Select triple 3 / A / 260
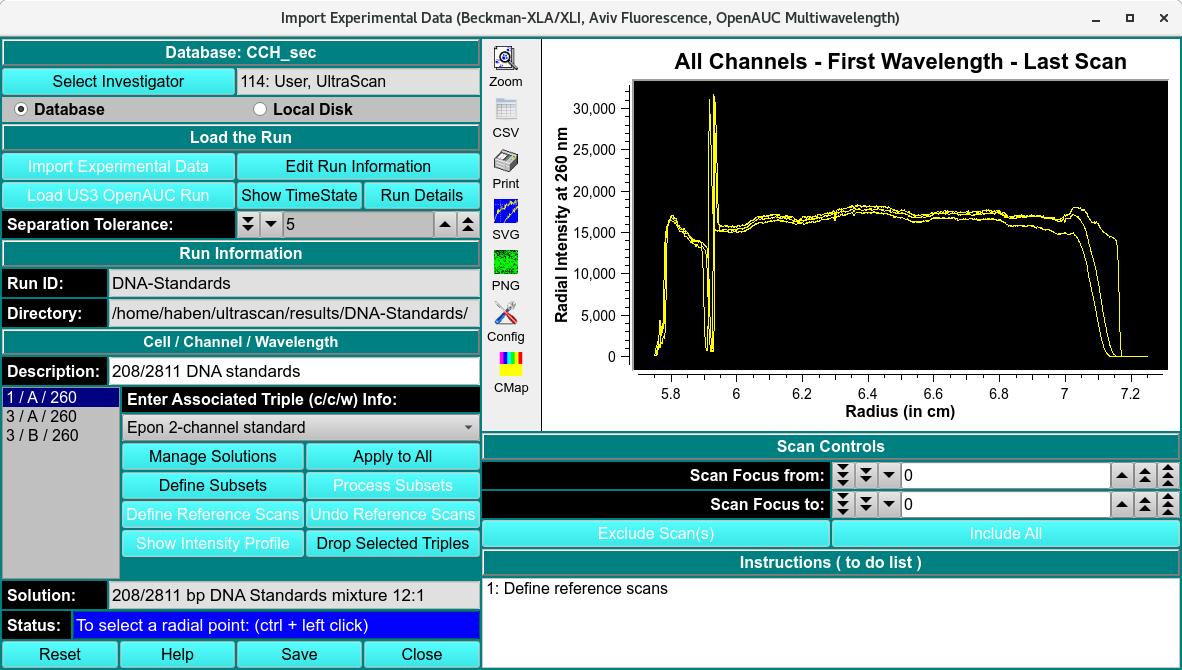Screen dimensions: 1182x670 [x=41, y=416]
